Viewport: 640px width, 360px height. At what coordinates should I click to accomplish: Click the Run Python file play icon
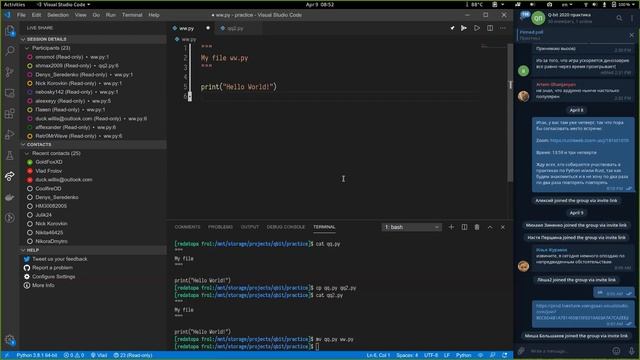pyautogui.click(x=477, y=28)
